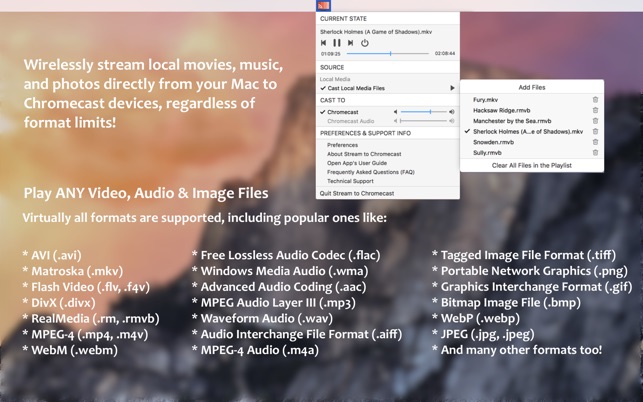Clear All Files in the Playlist
Image resolution: width=643 pixels, height=402 pixels.
pos(532,165)
